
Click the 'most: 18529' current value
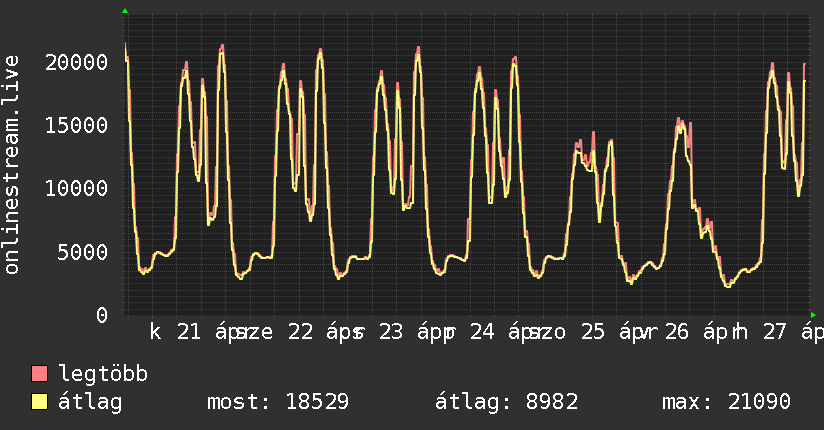[x=278, y=402]
